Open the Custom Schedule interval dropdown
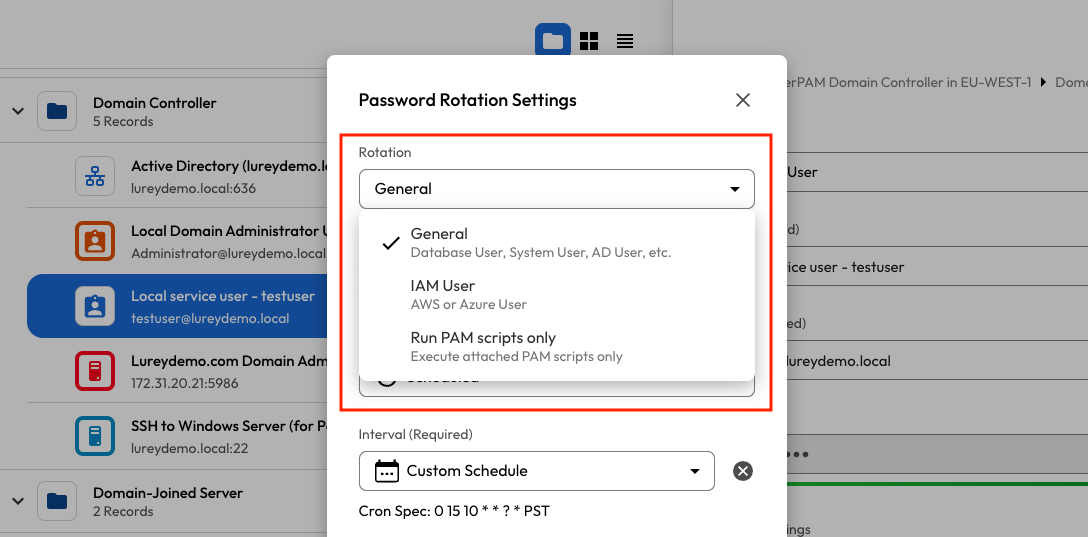The height and width of the screenshot is (537, 1088). (536, 471)
